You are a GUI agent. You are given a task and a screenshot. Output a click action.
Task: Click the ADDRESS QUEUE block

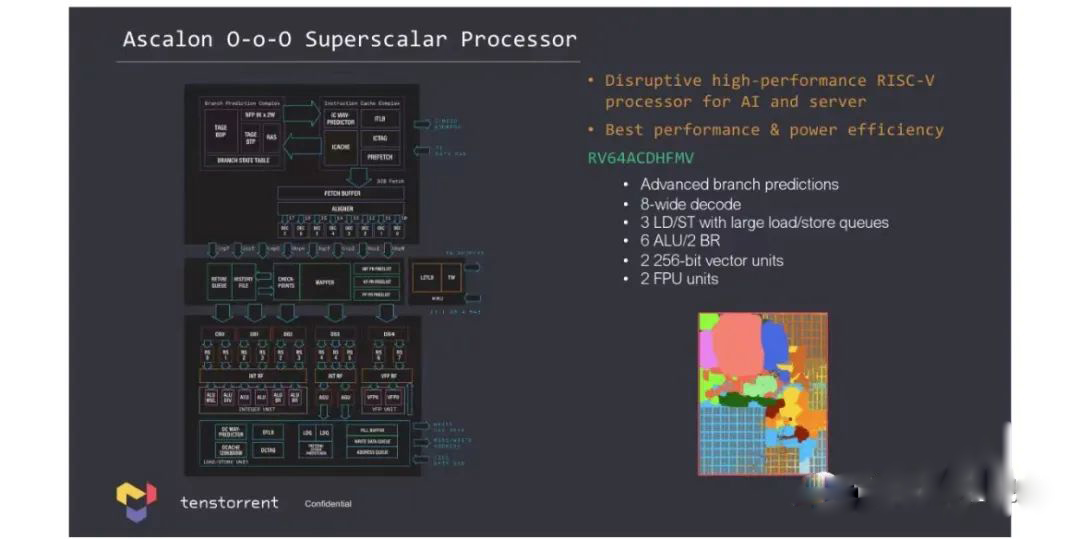372,452
